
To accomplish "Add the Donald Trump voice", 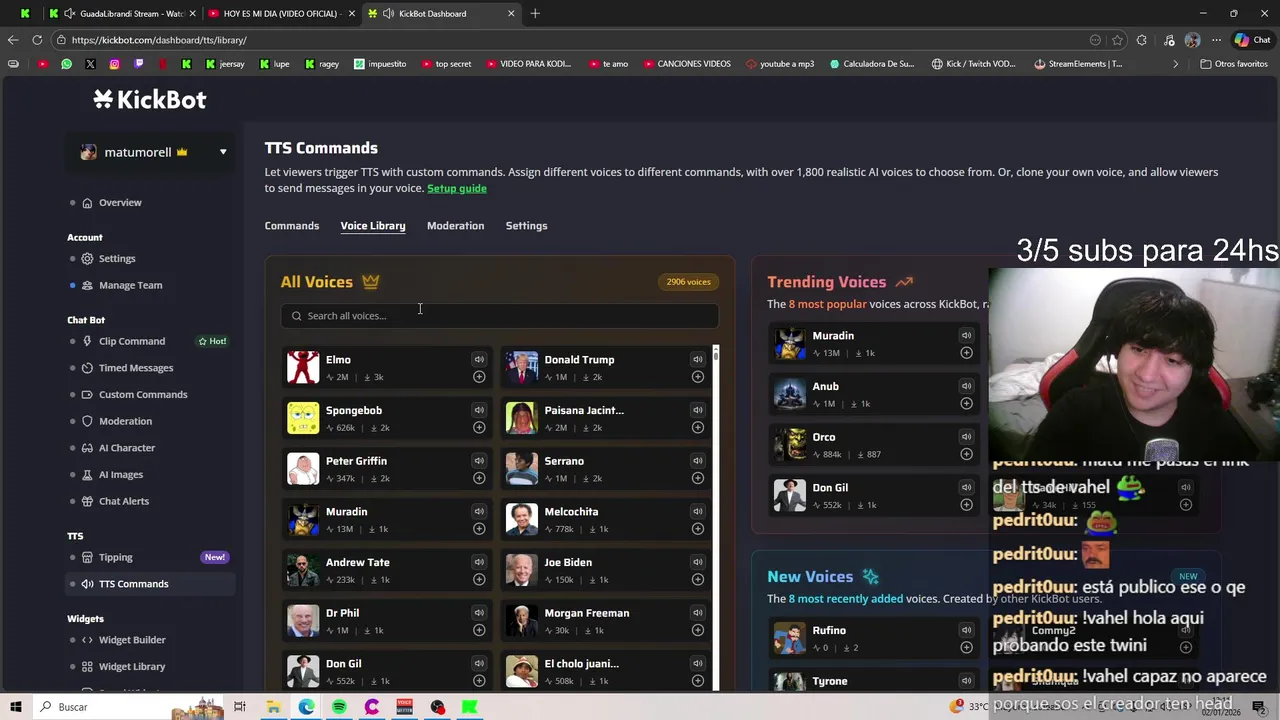I will (x=697, y=377).
